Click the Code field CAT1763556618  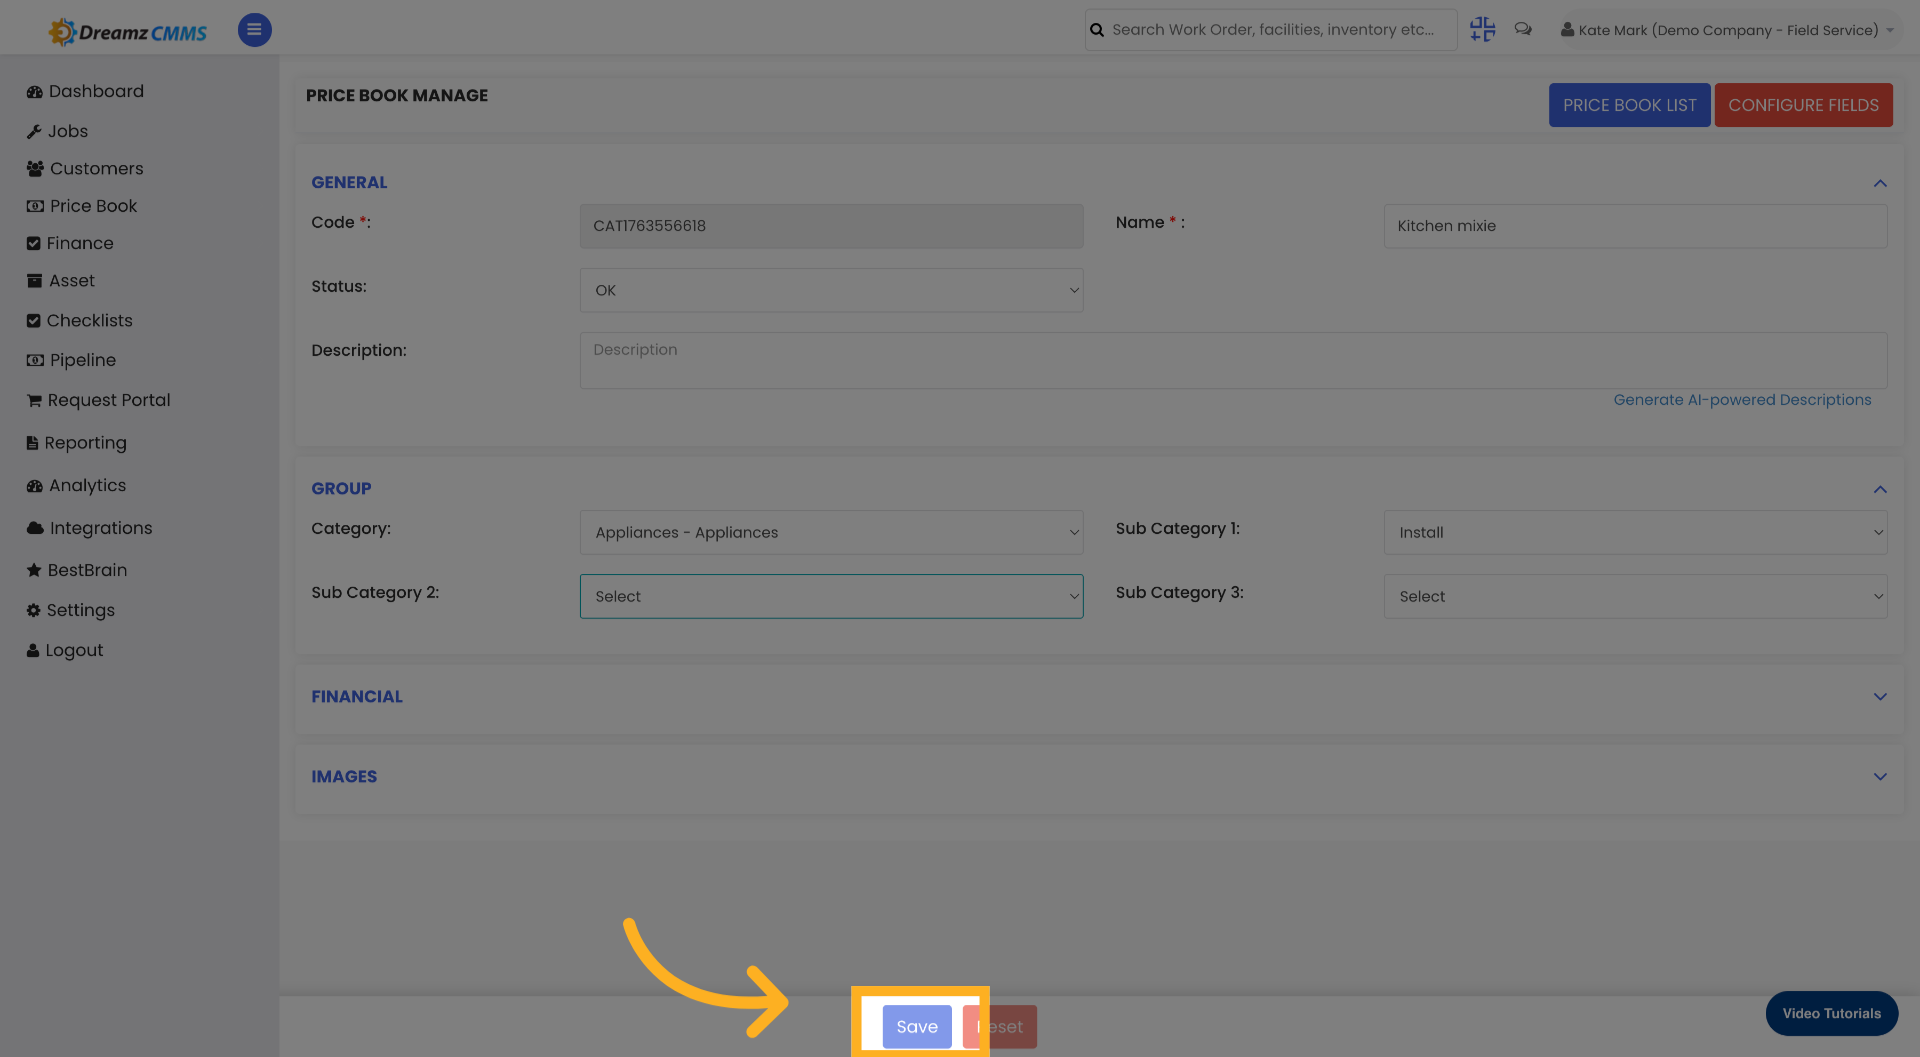[x=831, y=226]
